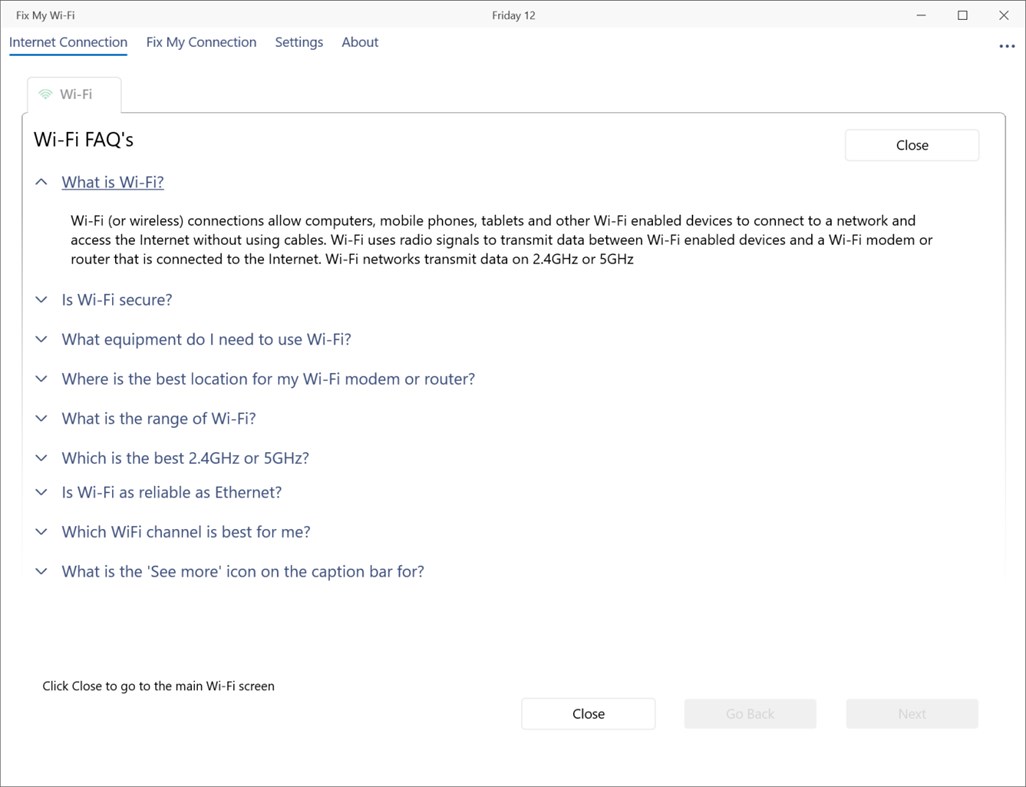Click 'Which WiFi channel is best for me?' text
Image resolution: width=1026 pixels, height=787 pixels.
tap(186, 532)
